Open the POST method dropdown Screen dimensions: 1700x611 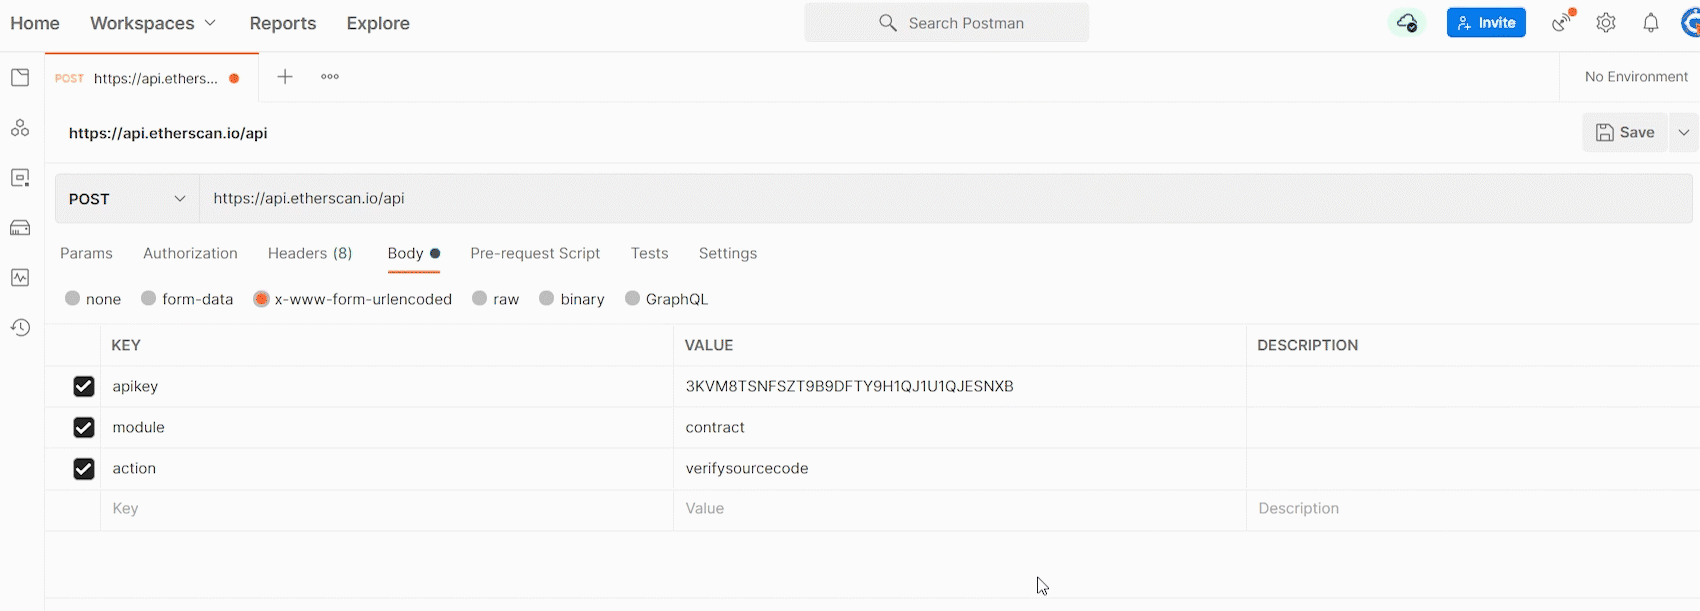point(127,199)
